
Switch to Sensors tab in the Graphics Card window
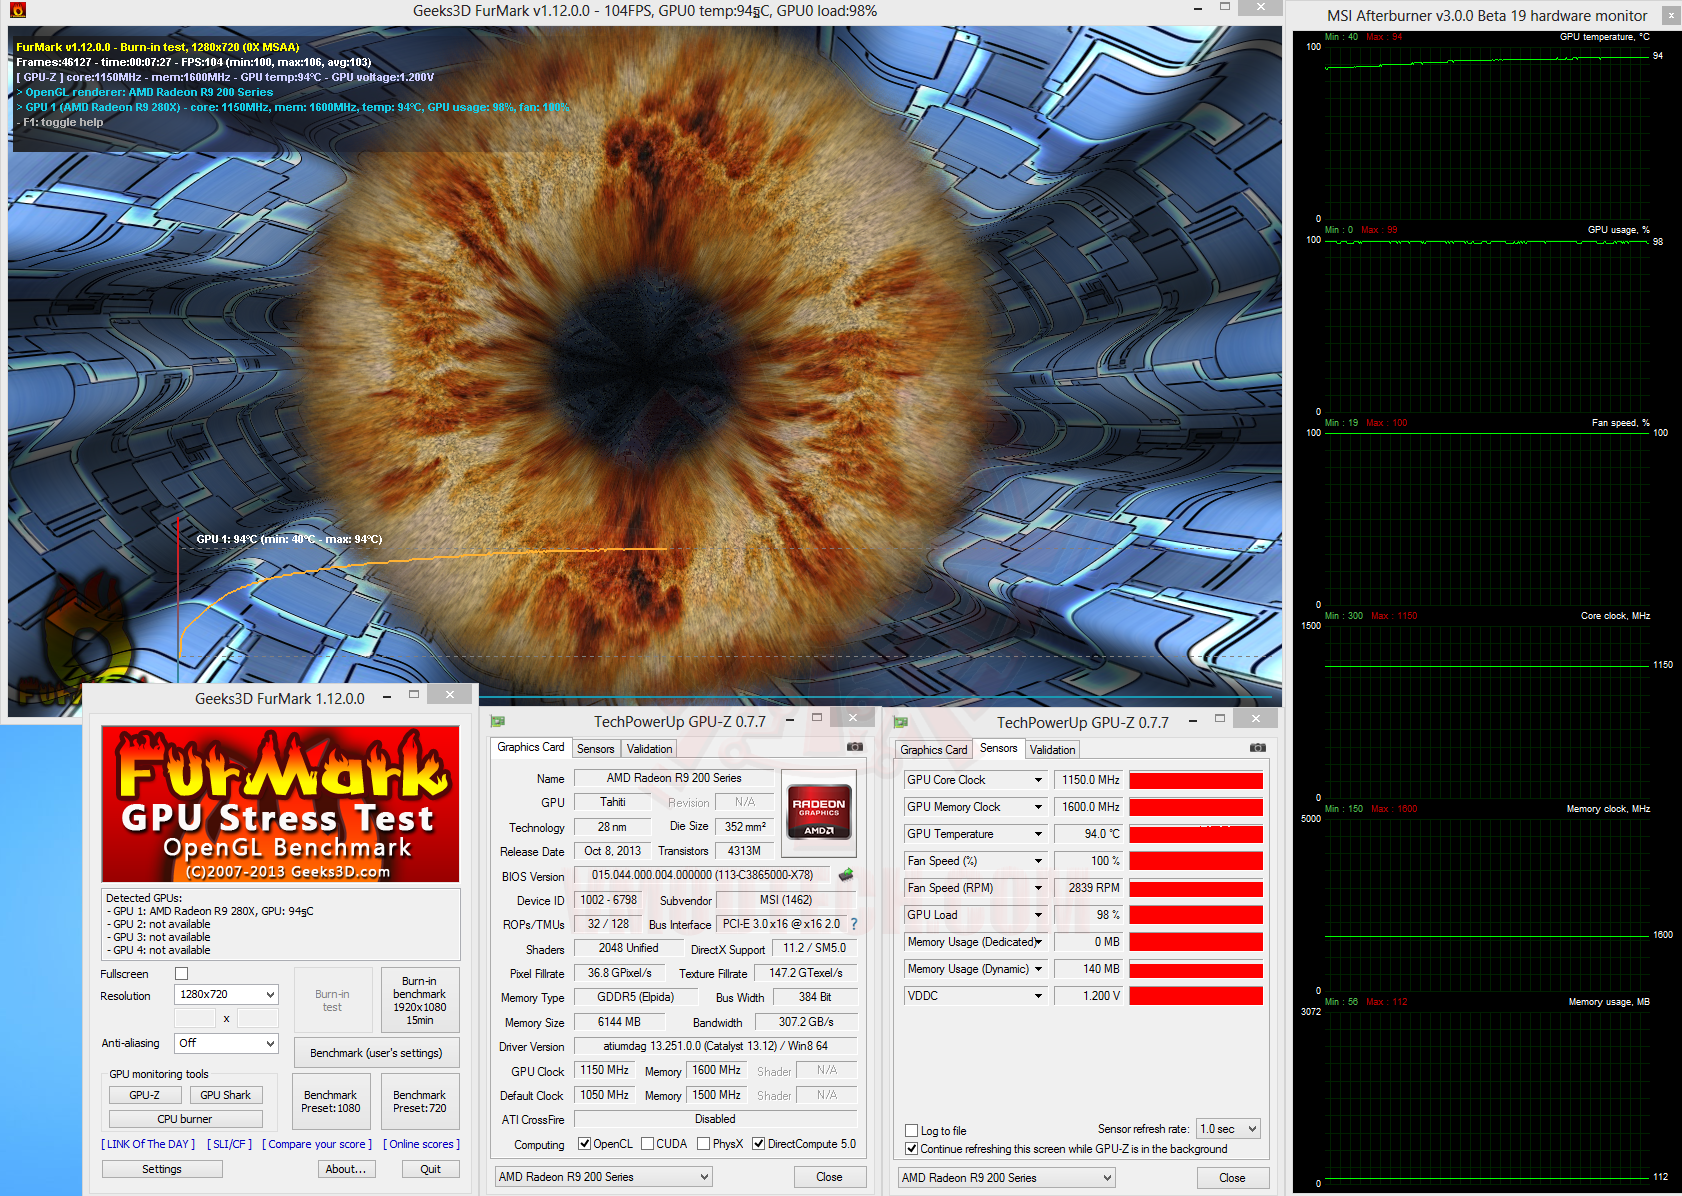pyautogui.click(x=595, y=749)
